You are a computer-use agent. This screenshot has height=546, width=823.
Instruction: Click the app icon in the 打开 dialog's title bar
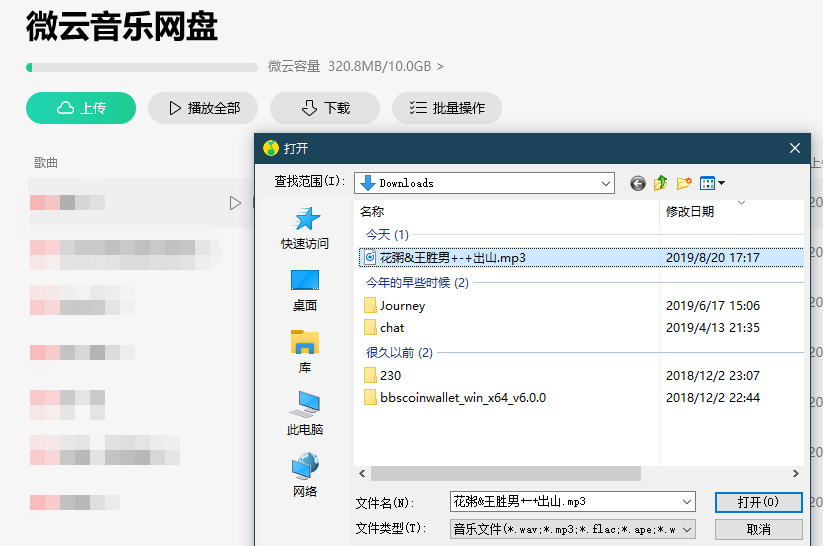tap(271, 148)
